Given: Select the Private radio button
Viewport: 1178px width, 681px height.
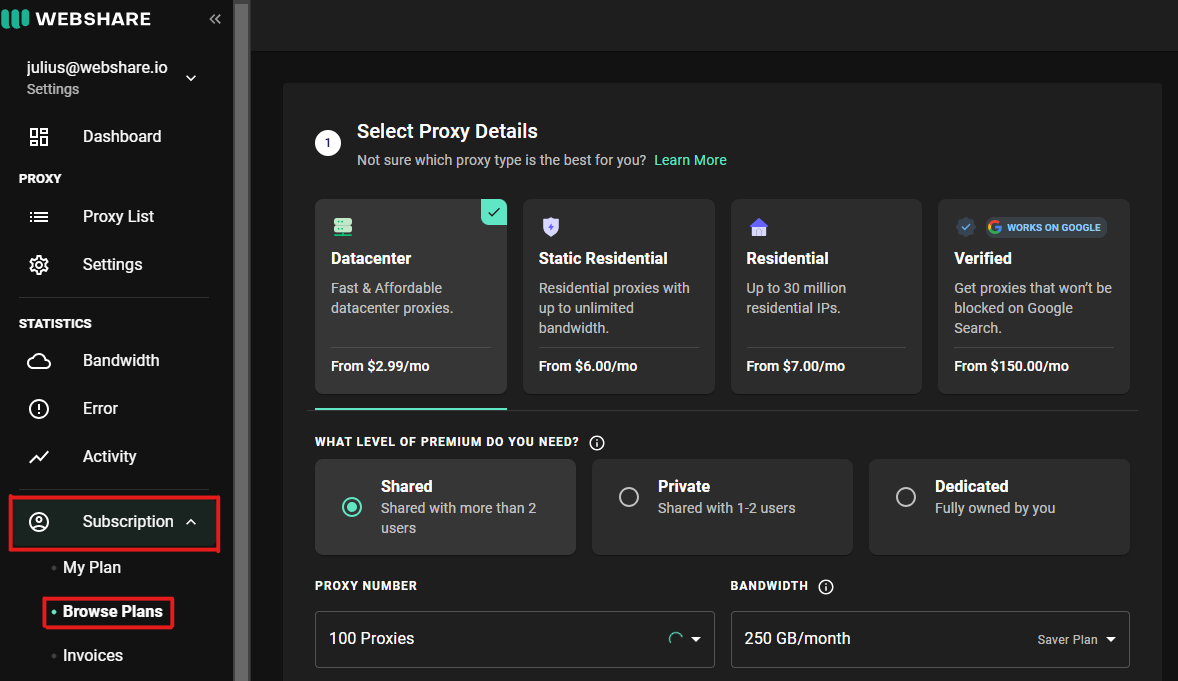Looking at the screenshot, I should click(x=629, y=497).
